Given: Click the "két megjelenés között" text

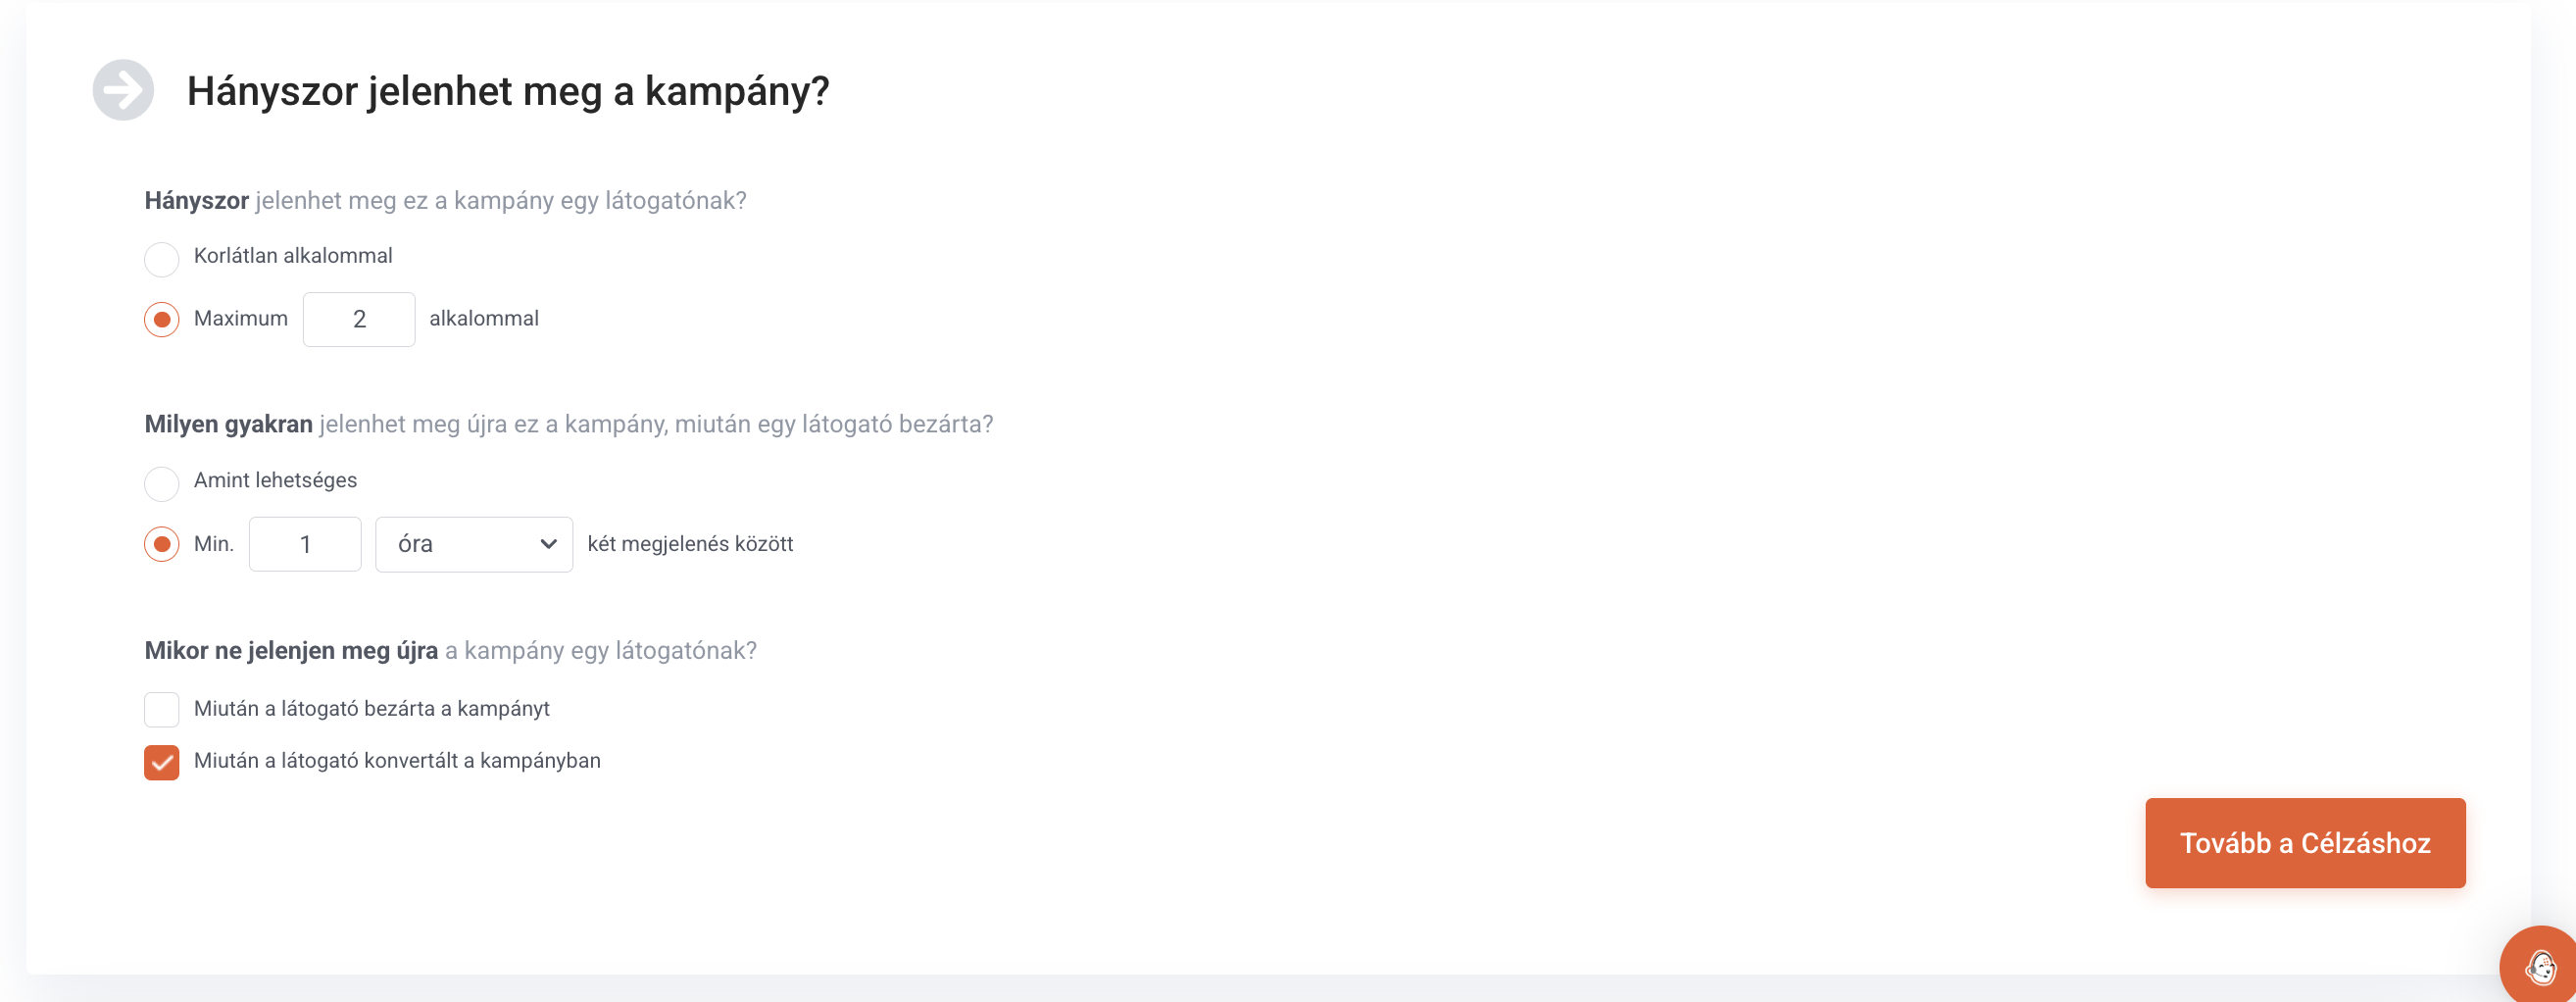Looking at the screenshot, I should pos(690,544).
